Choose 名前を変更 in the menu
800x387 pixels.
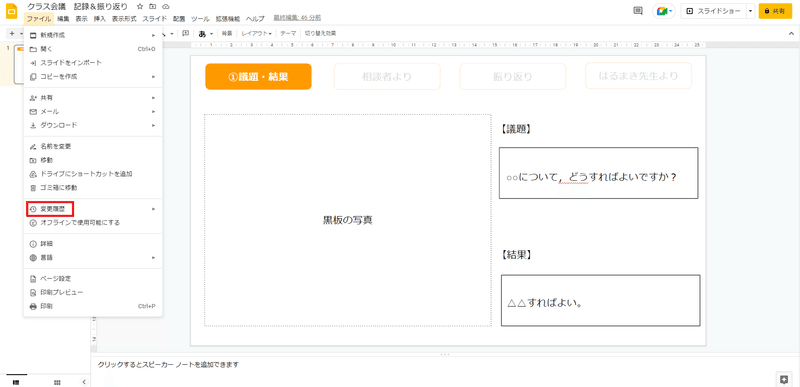tap(93, 146)
